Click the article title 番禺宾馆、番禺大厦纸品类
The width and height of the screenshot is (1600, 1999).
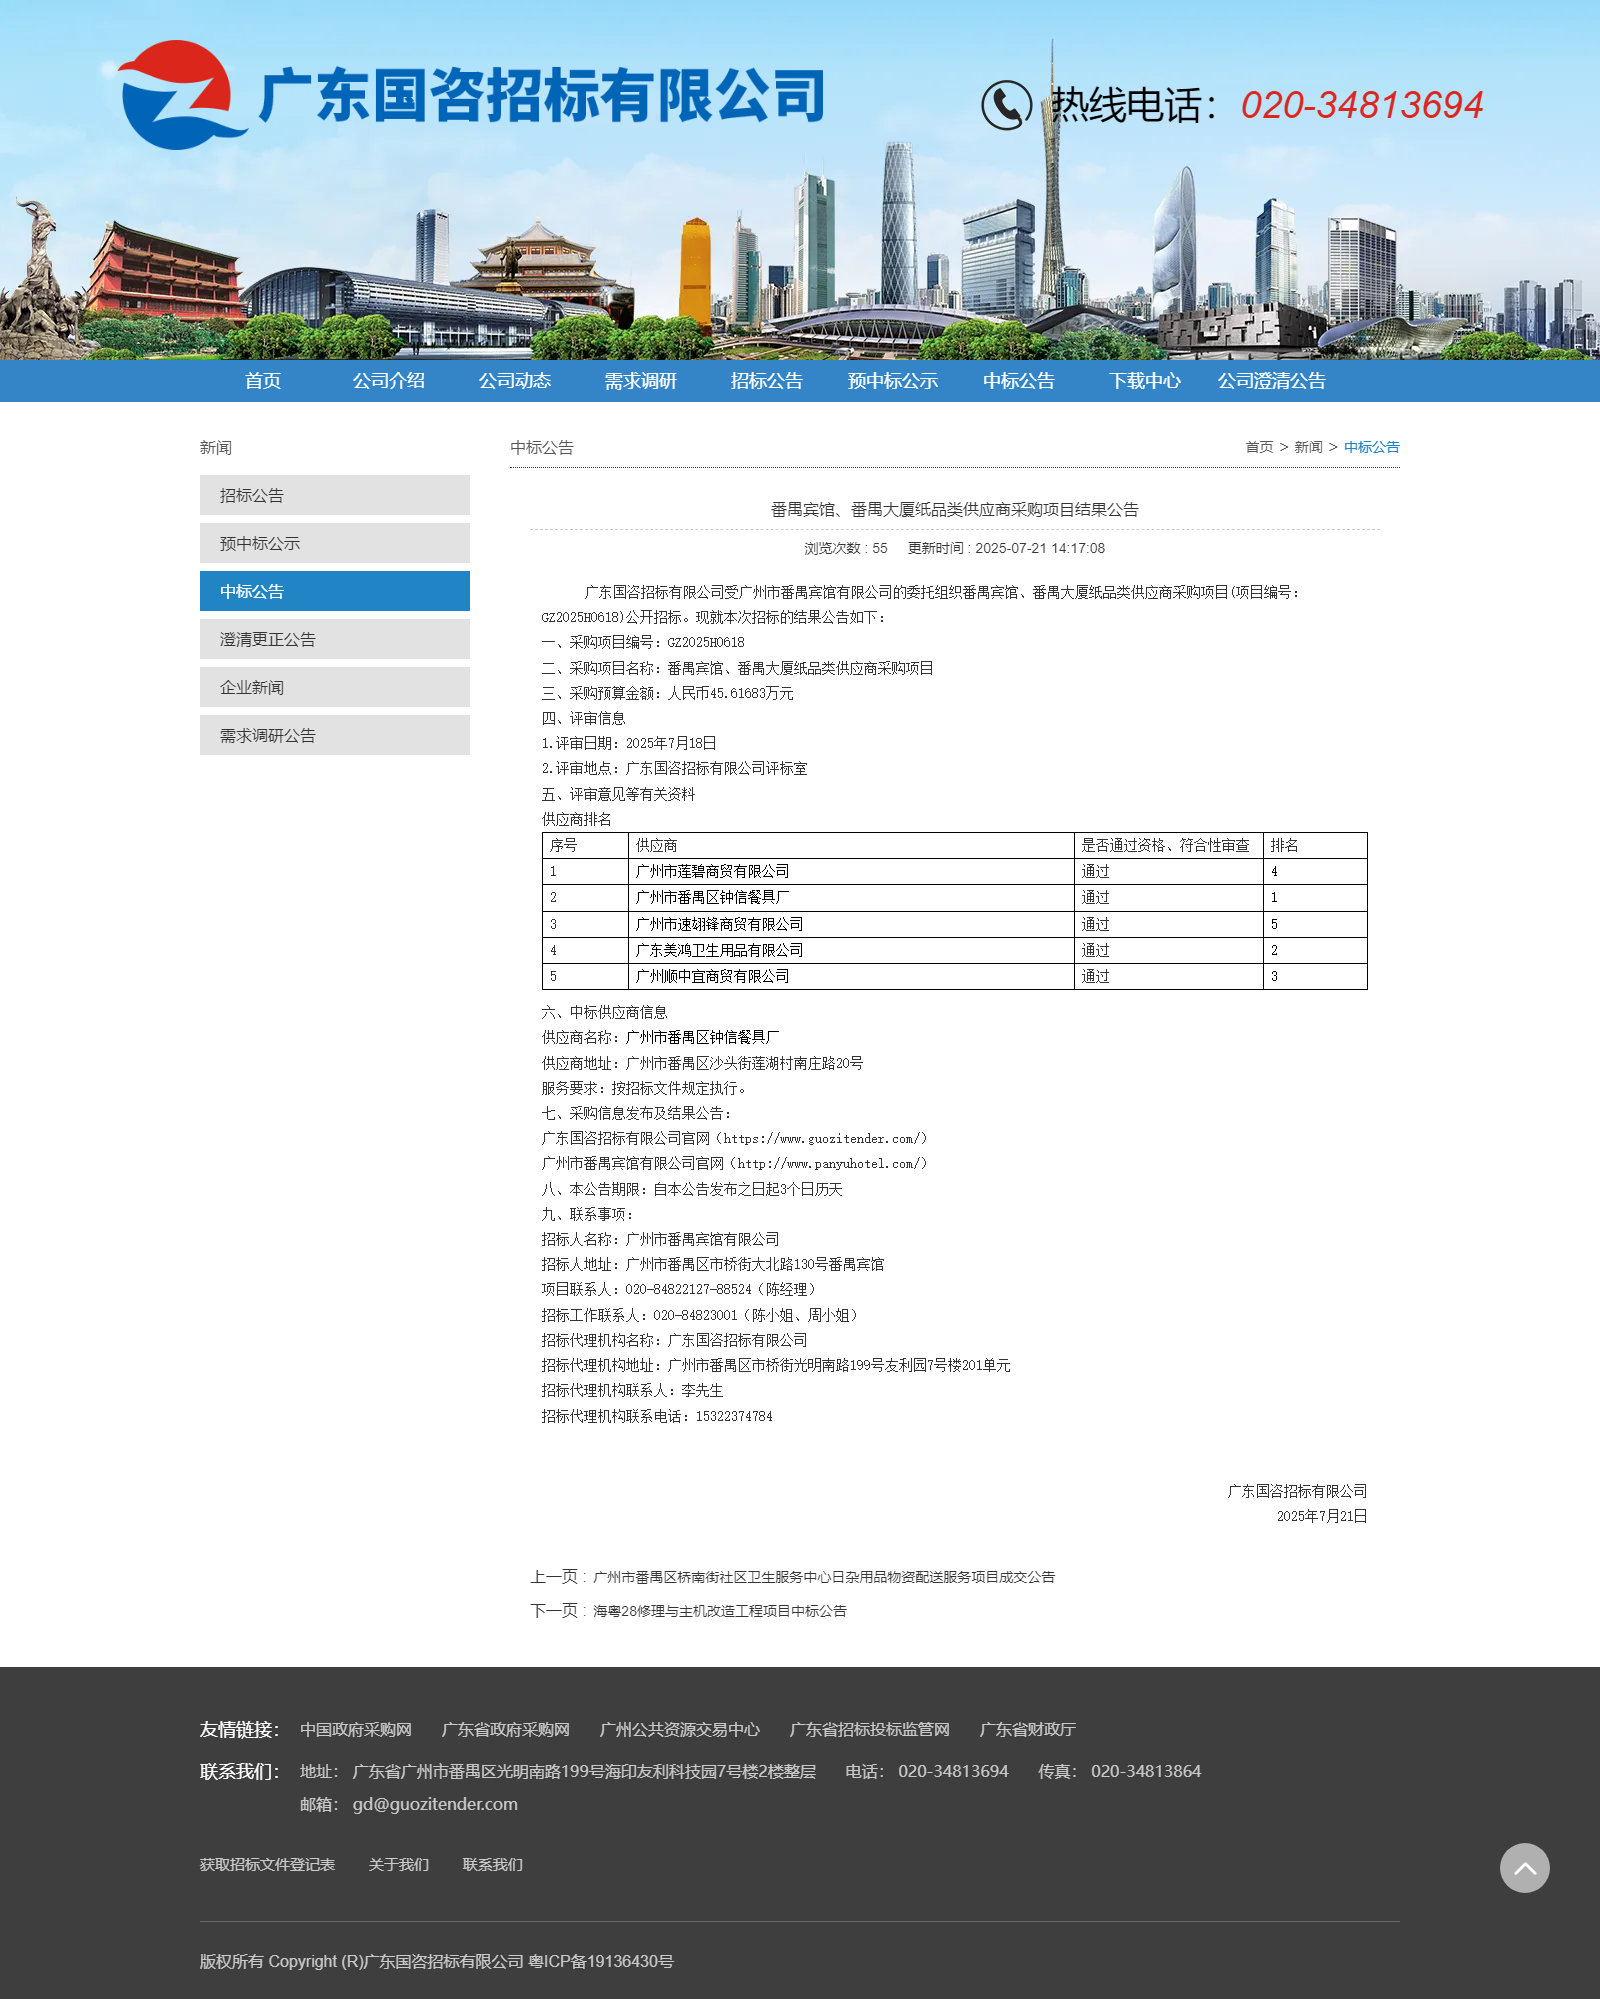click(x=954, y=509)
